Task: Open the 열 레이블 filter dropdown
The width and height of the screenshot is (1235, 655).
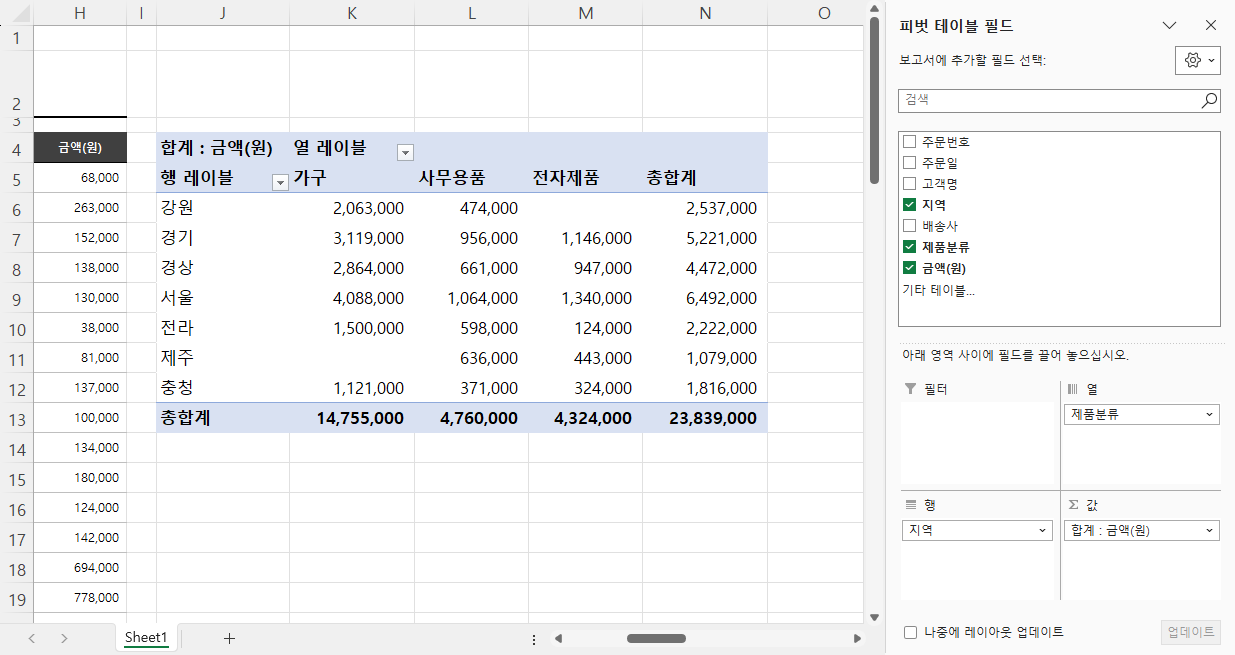Action: [405, 152]
